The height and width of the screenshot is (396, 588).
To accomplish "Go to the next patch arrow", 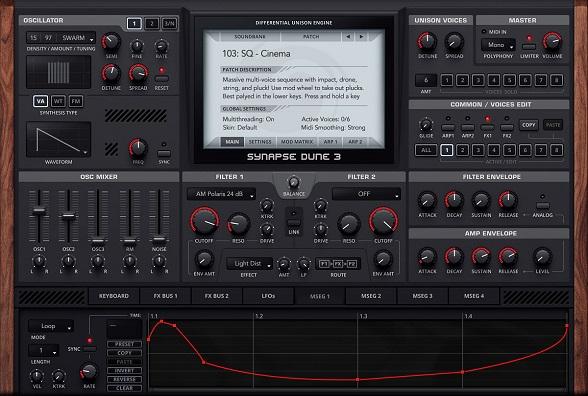I will click(361, 37).
